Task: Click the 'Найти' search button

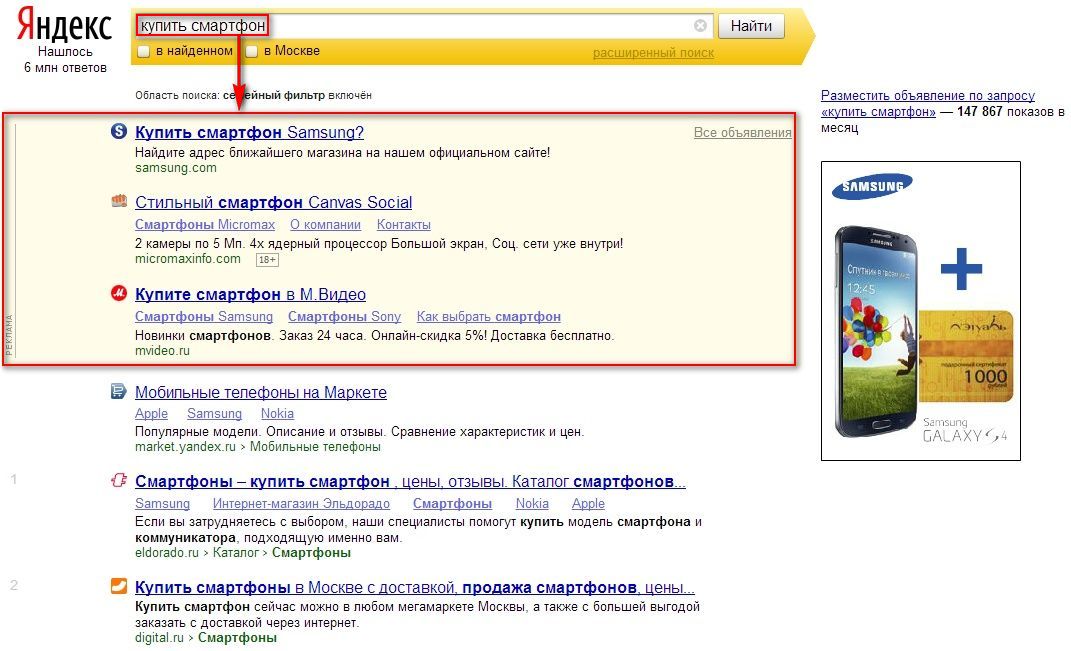Action: pyautogui.click(x=751, y=26)
